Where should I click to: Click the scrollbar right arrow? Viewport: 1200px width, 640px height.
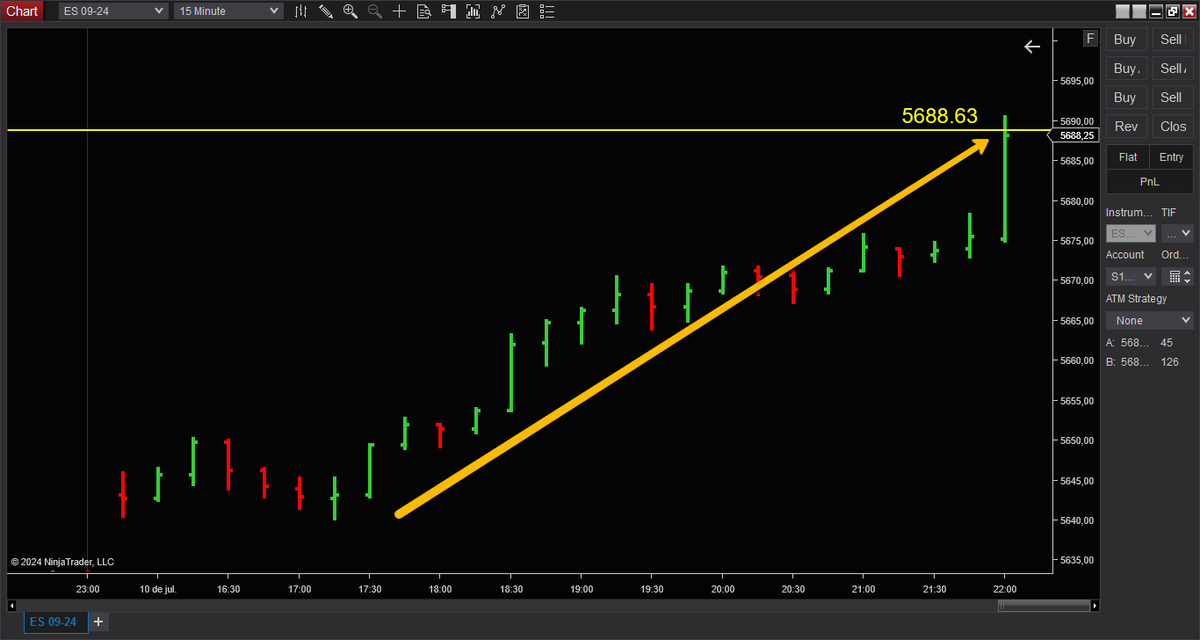tap(1096, 606)
